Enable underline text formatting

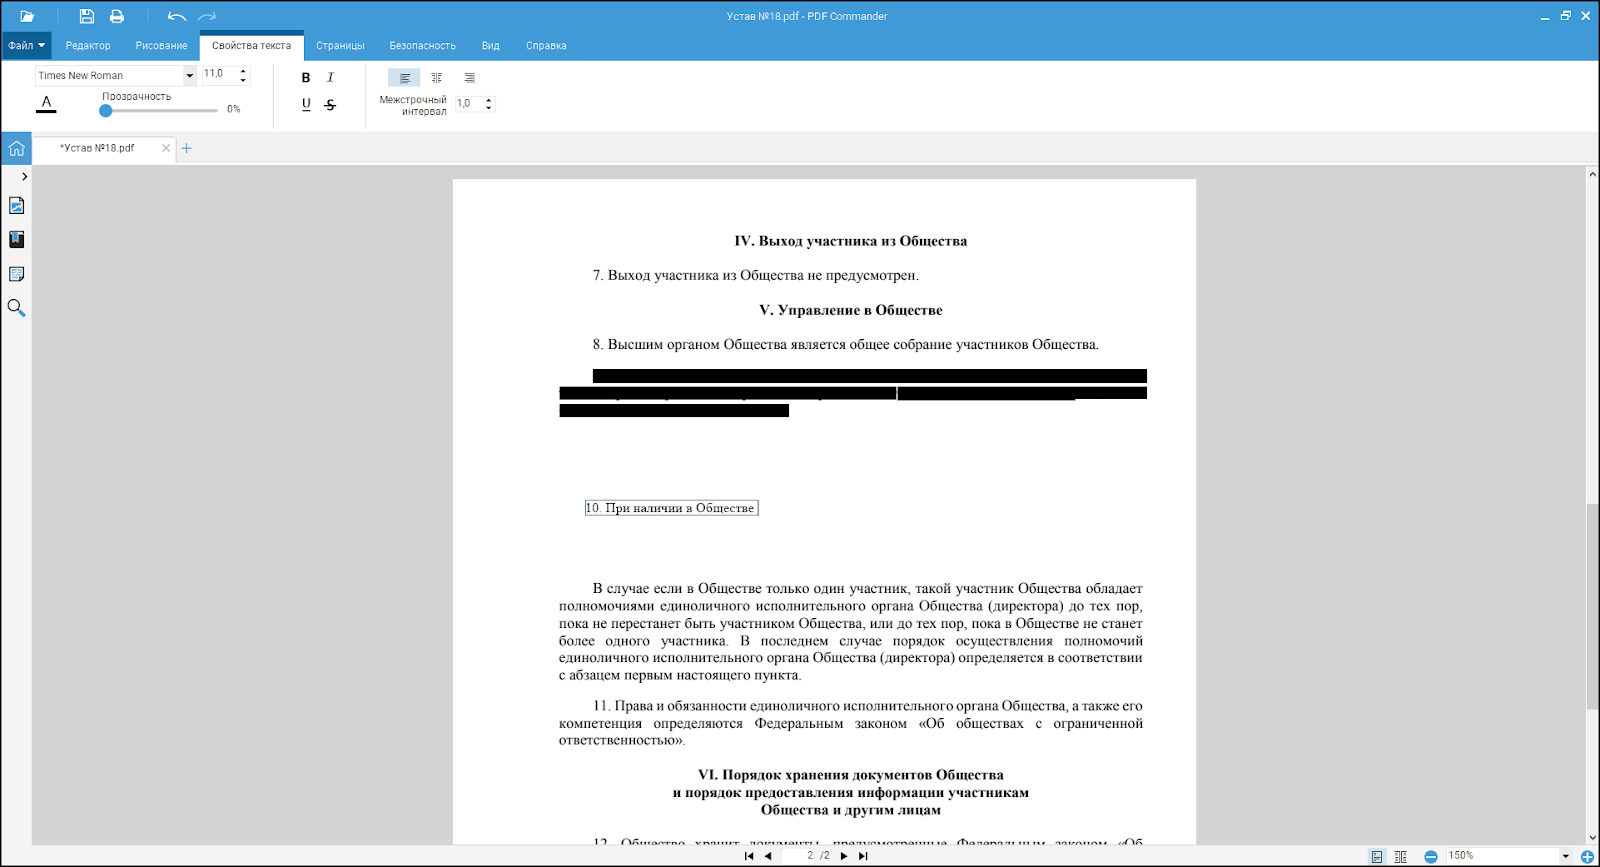point(306,104)
